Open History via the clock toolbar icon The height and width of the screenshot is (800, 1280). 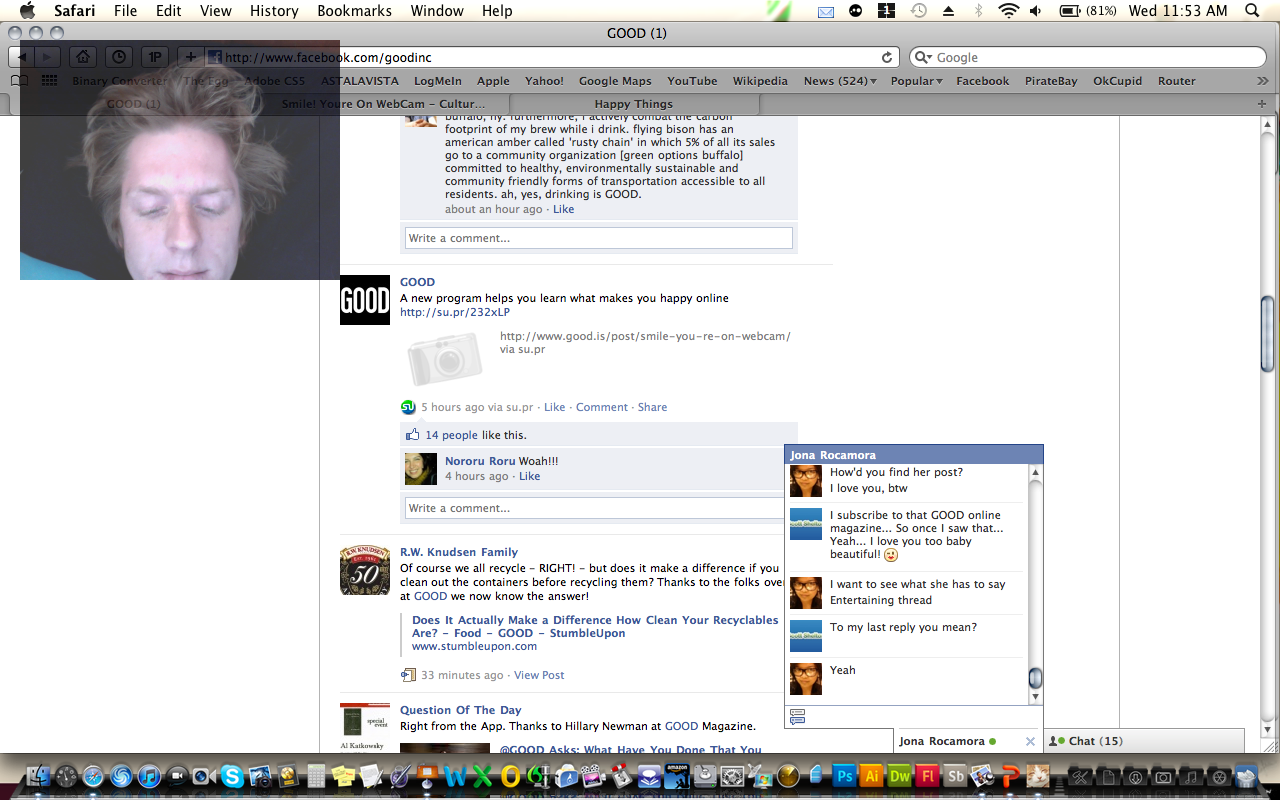coord(119,57)
